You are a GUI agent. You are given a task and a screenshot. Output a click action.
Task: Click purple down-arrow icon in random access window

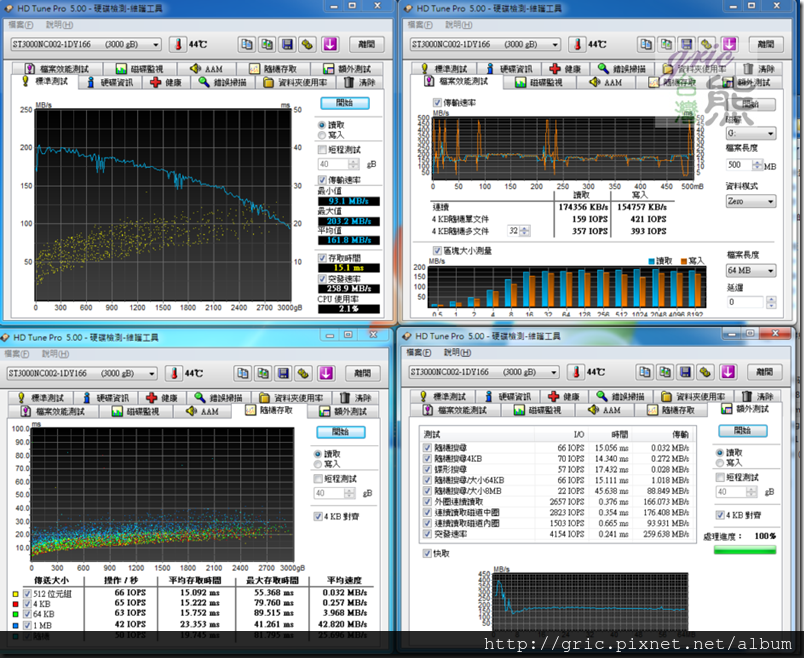tap(326, 373)
